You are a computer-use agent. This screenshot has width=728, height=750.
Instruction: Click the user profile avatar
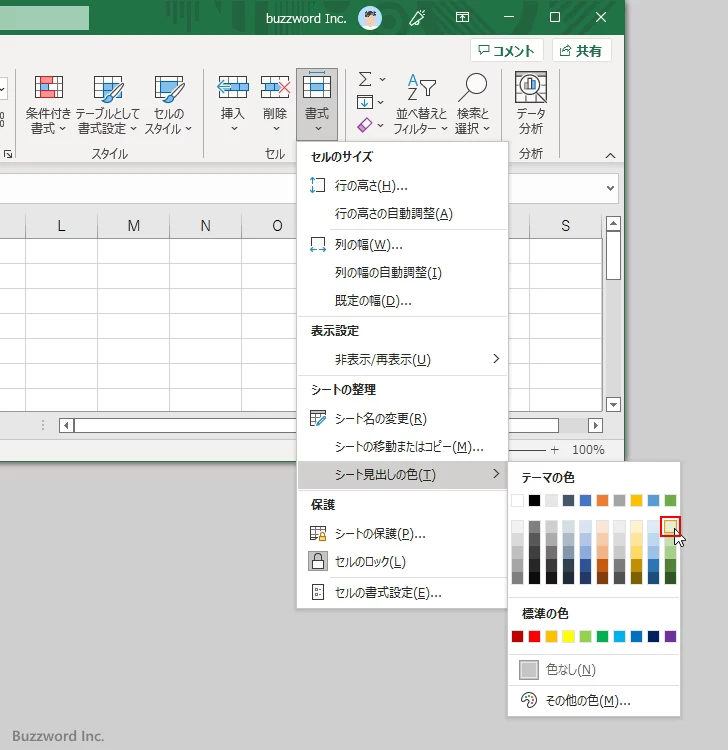370,18
